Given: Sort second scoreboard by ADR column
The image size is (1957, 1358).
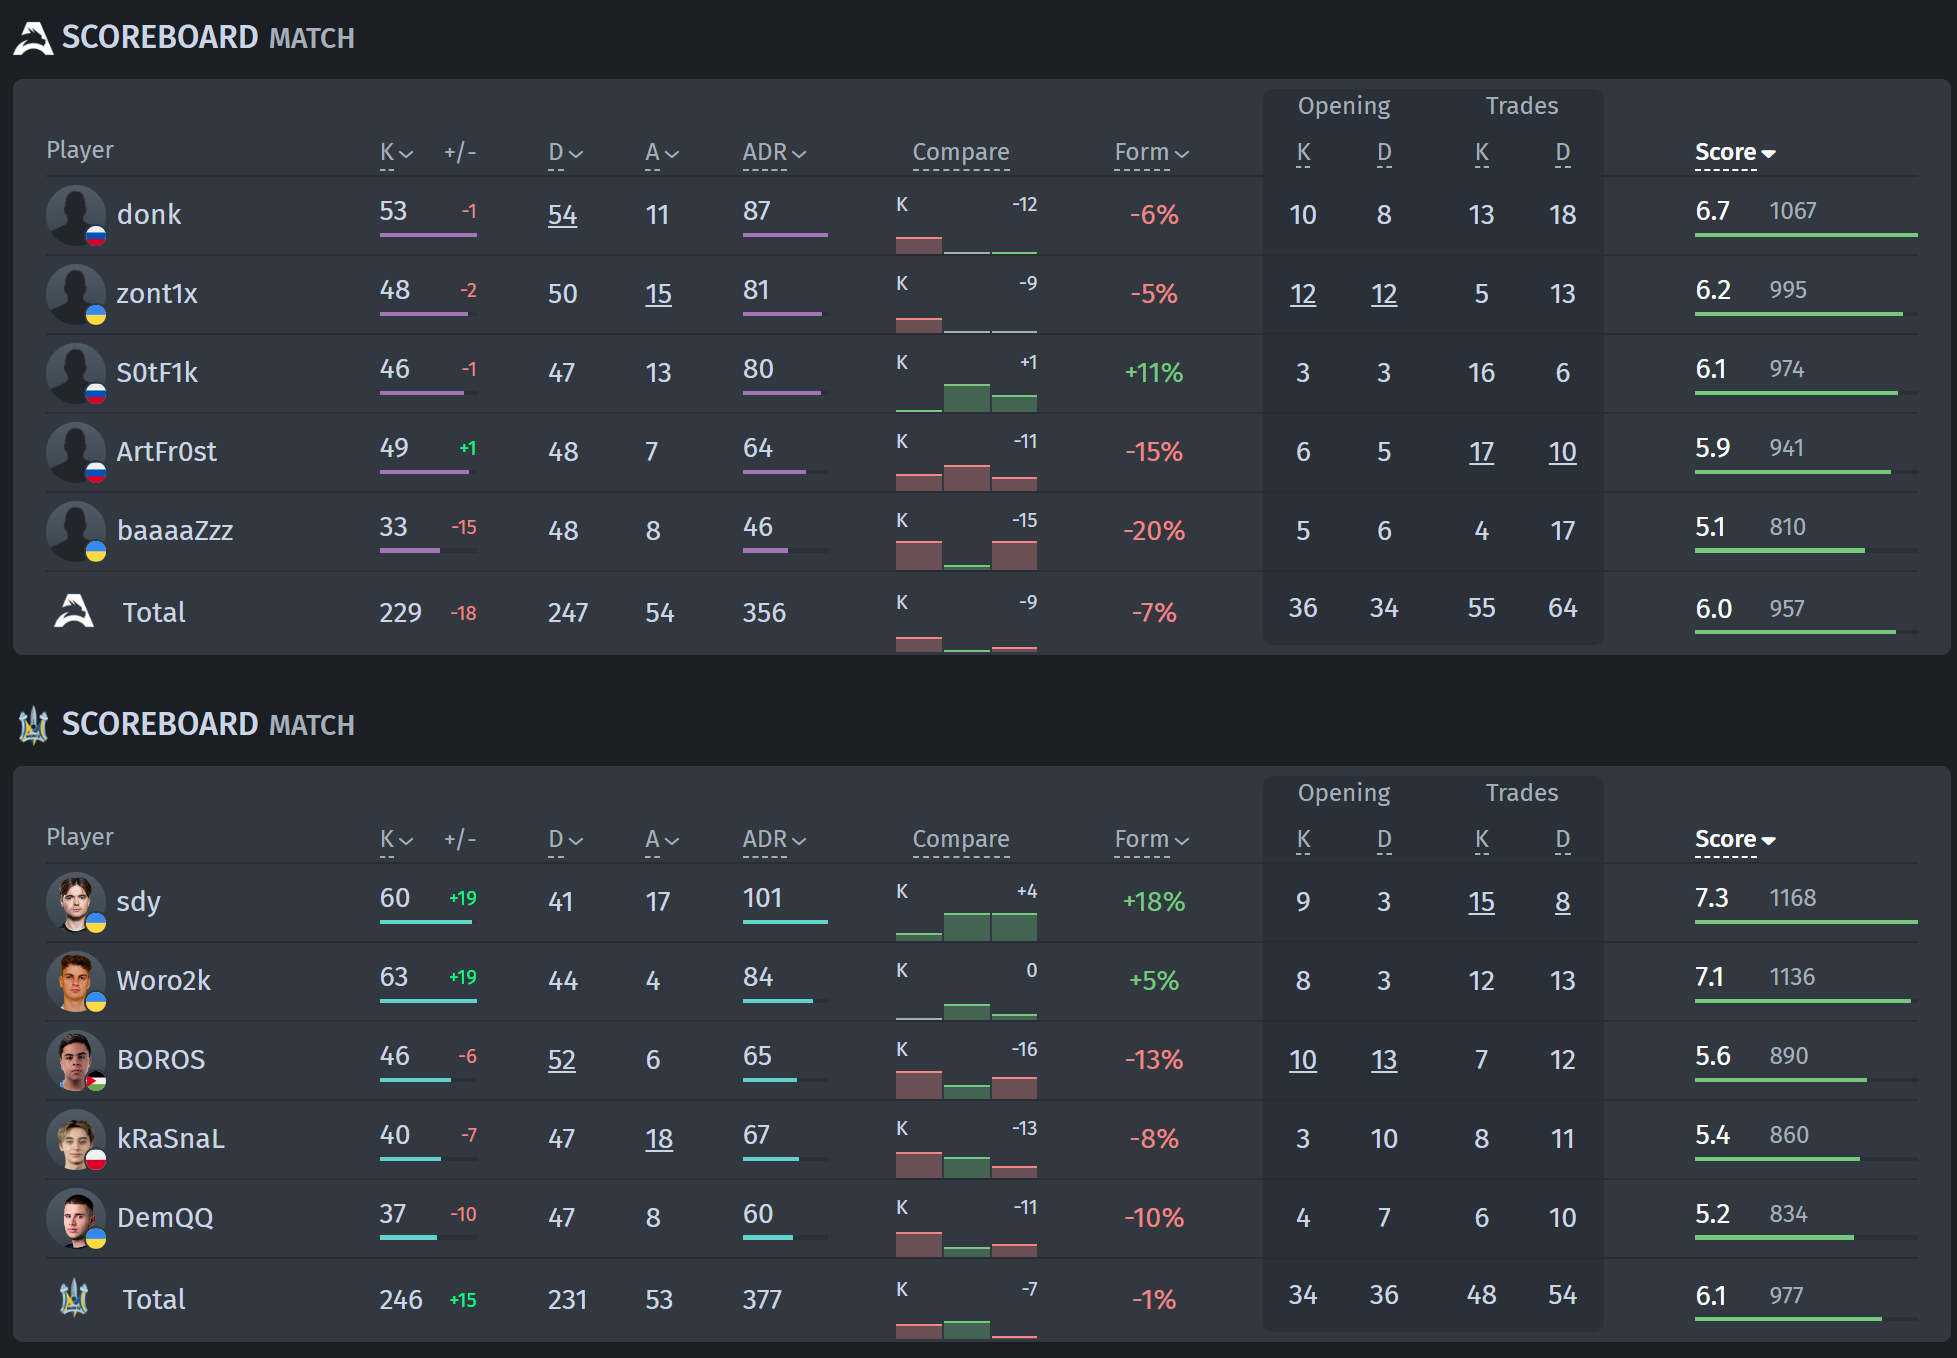Looking at the screenshot, I should click(x=774, y=840).
